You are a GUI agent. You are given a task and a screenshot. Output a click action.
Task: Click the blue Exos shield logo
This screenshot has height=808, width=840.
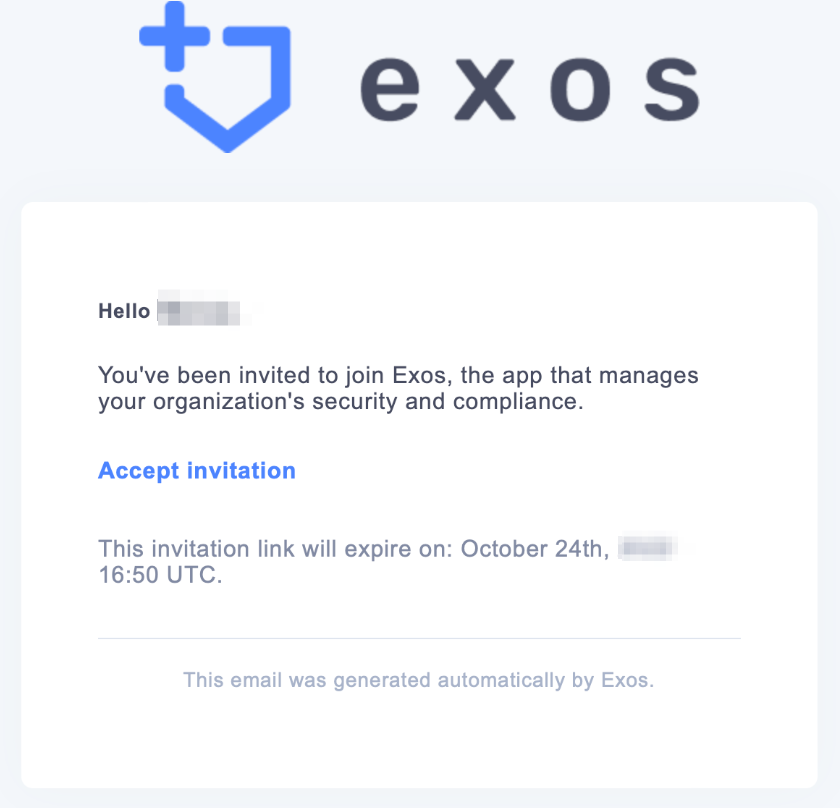pos(215,77)
